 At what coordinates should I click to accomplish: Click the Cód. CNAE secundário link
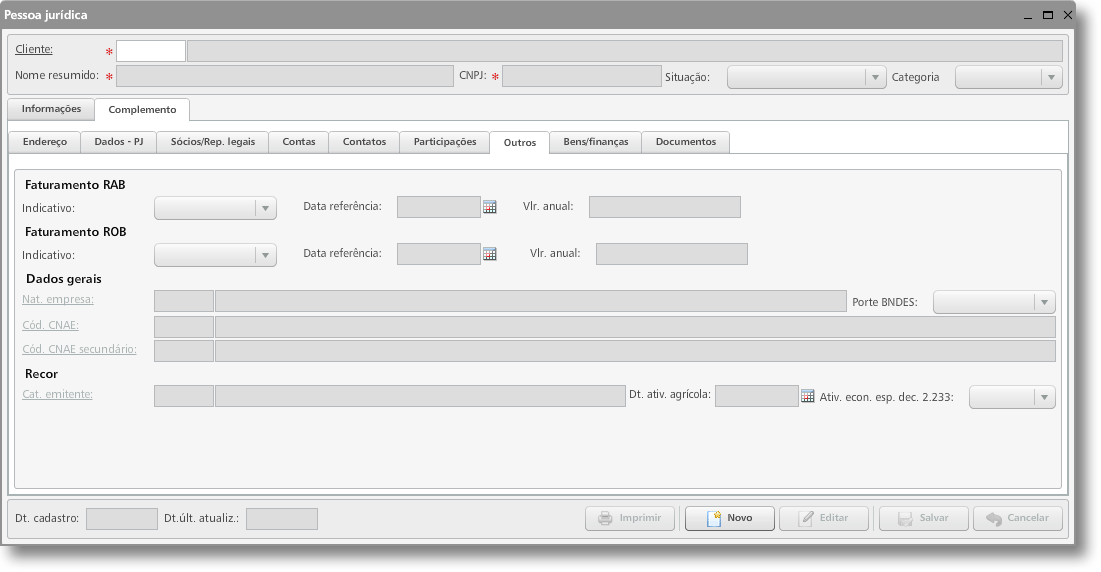point(79,349)
